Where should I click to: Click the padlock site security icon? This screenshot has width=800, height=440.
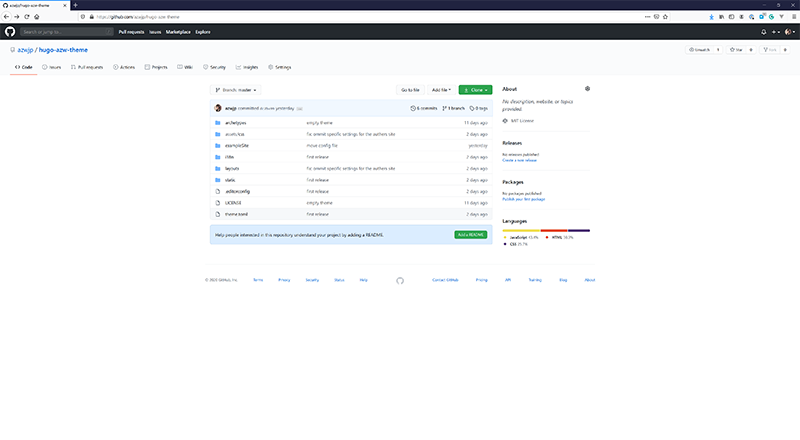91,17
